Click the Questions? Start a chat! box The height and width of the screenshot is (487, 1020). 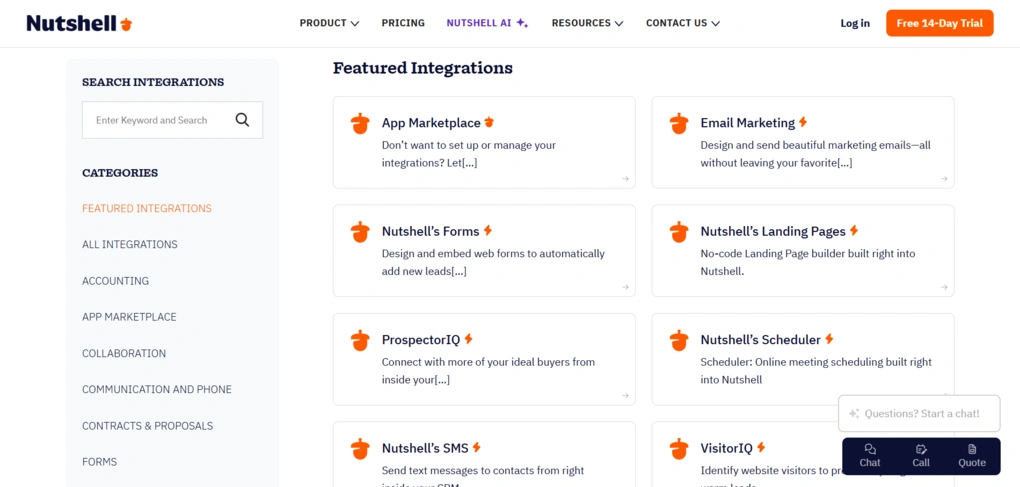919,414
